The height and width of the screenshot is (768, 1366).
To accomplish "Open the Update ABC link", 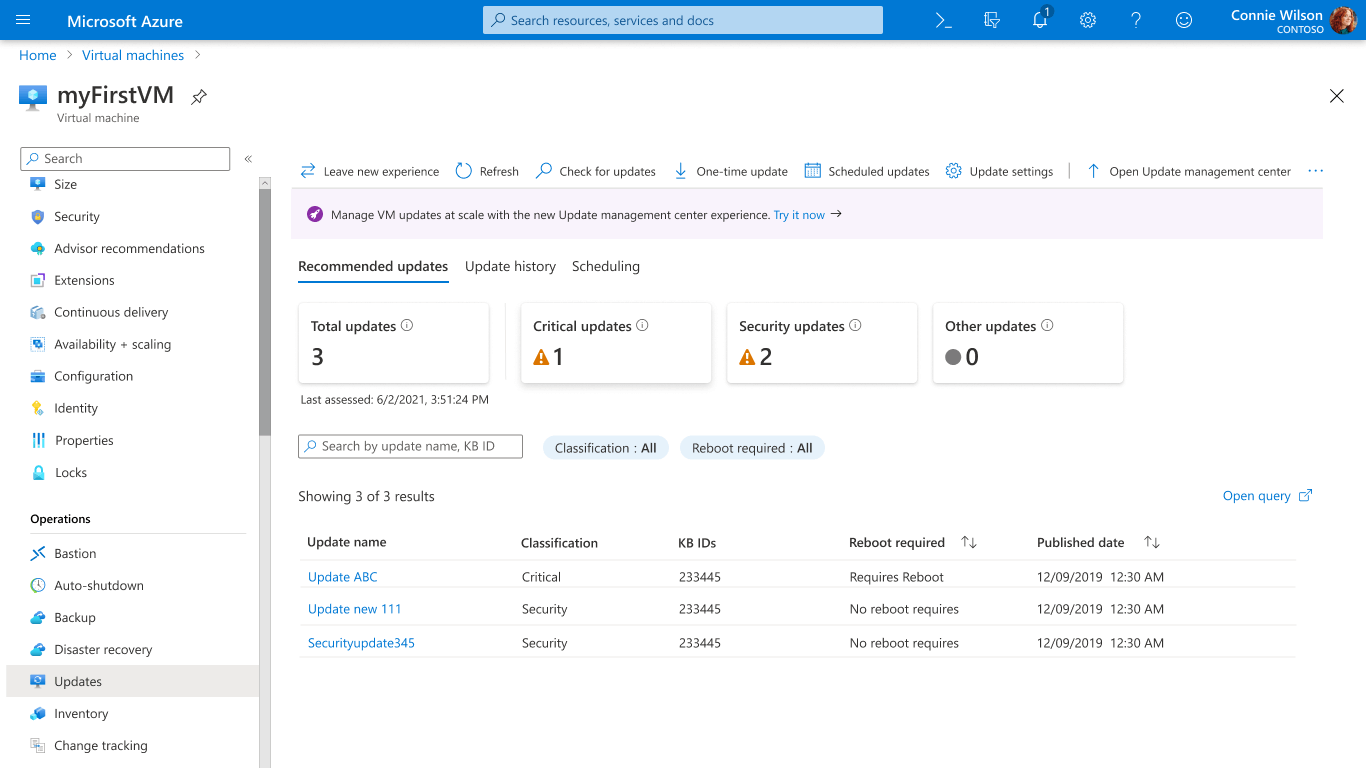I will 342,577.
